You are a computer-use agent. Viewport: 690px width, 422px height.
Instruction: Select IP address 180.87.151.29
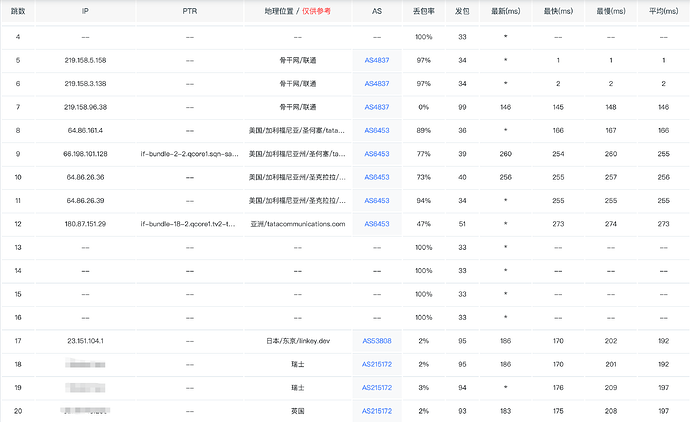[x=85, y=224]
